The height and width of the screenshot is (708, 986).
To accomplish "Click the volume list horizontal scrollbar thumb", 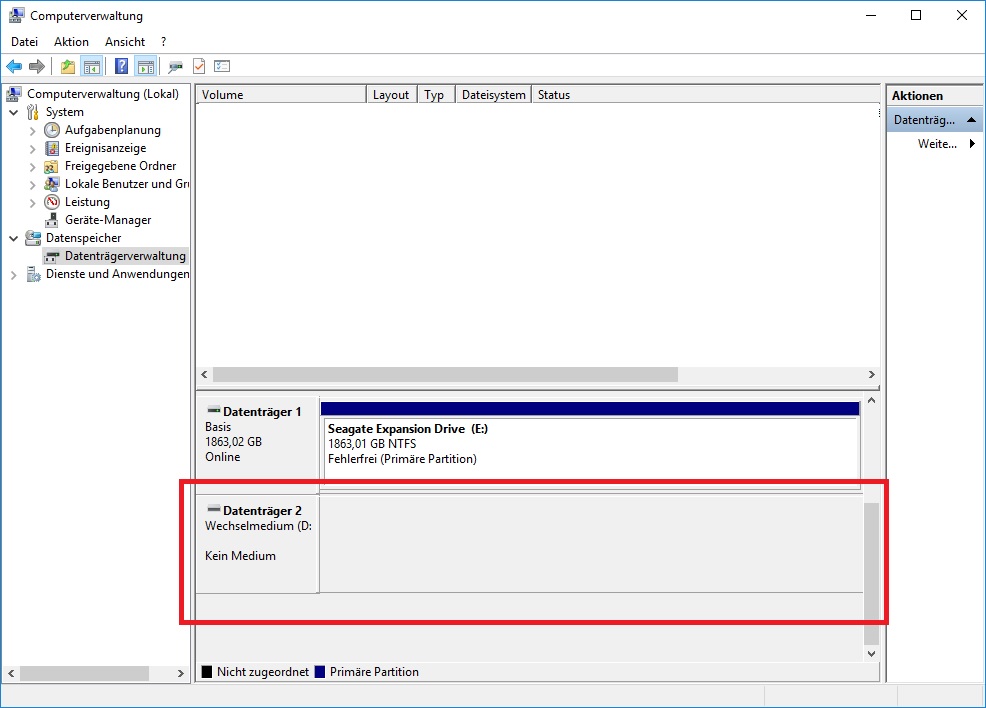I will (x=445, y=375).
